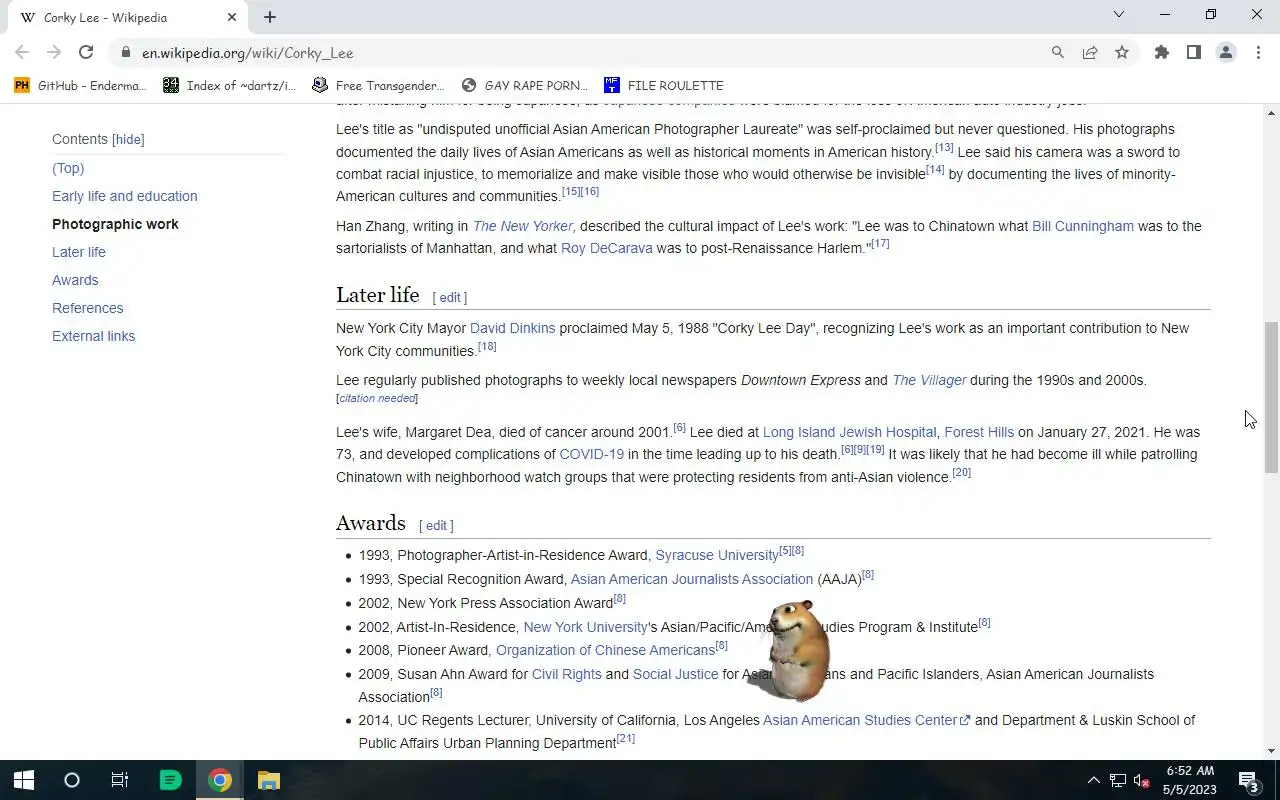Open the Social Justice link
1280x800 pixels.
click(676, 674)
